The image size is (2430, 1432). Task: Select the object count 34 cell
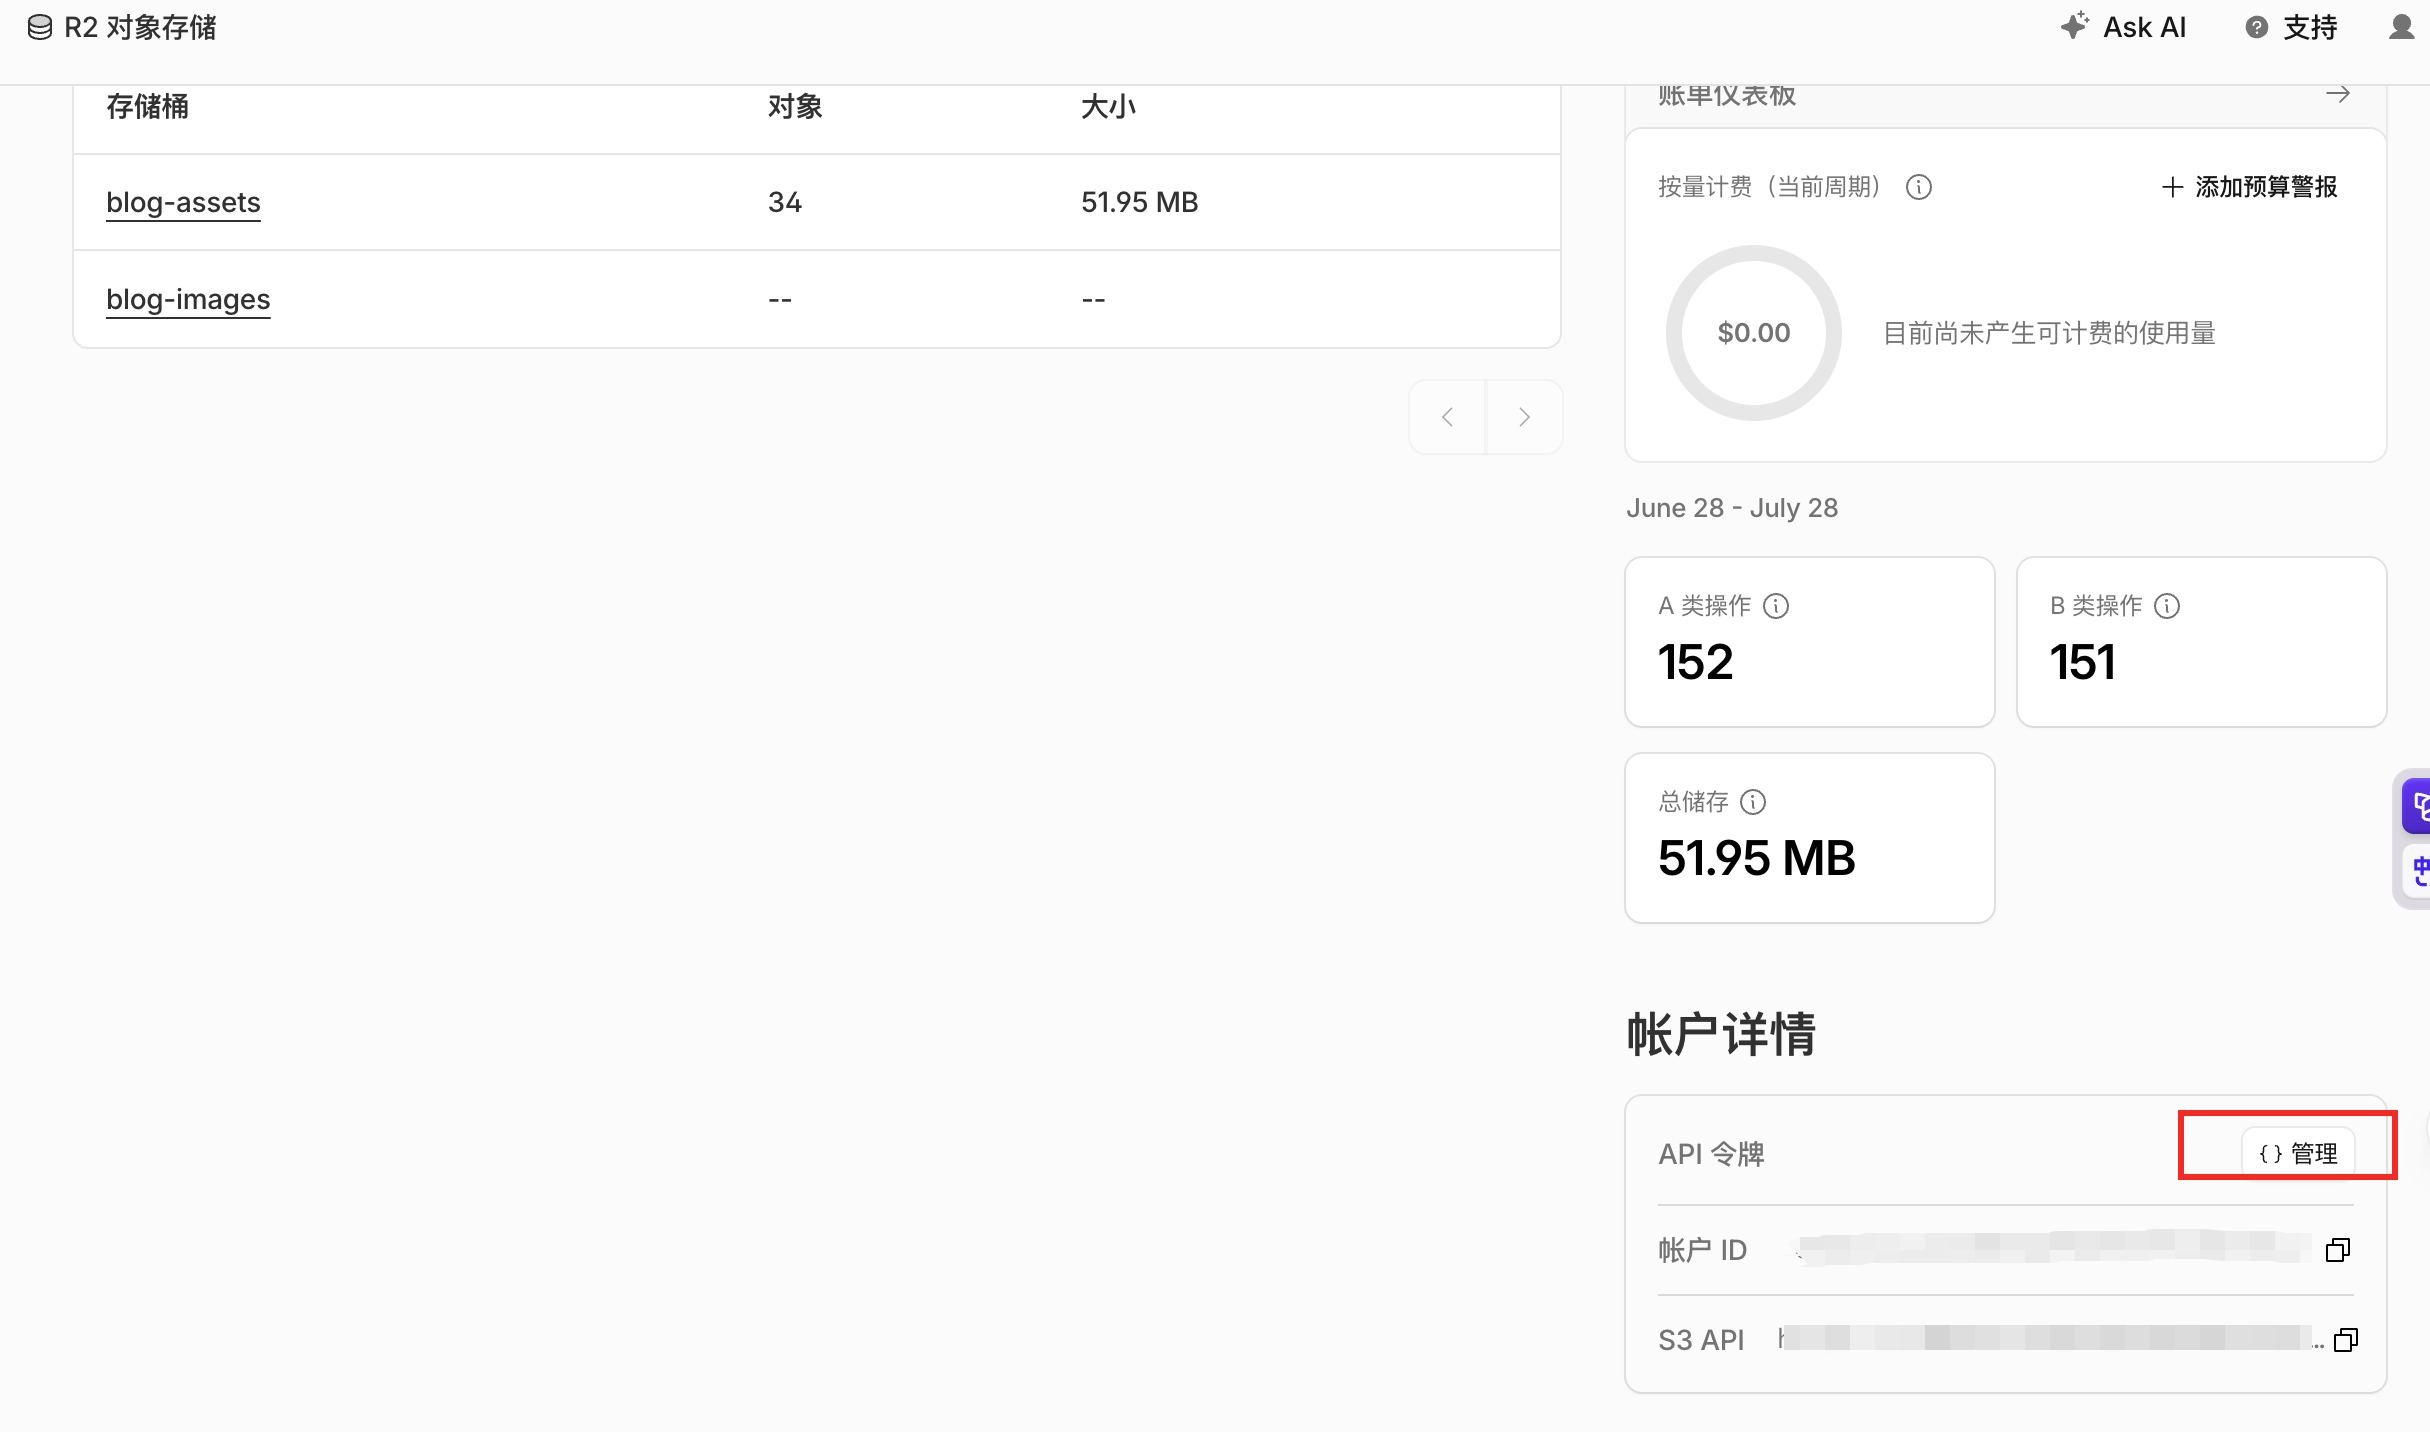coord(785,202)
